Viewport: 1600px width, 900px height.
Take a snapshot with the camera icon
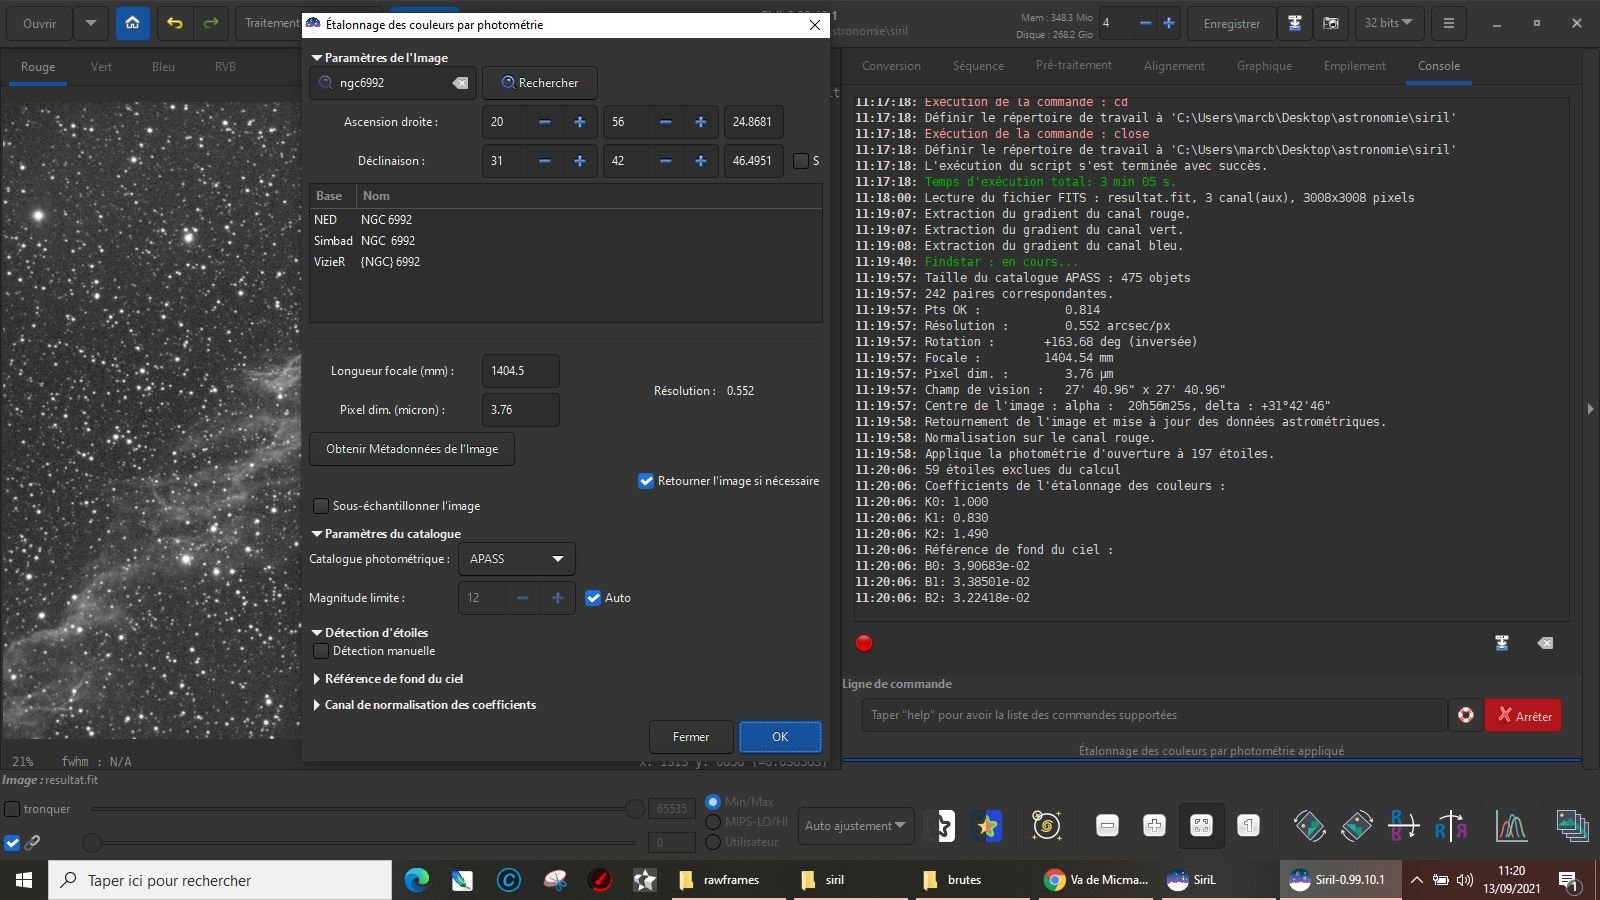(x=1331, y=23)
